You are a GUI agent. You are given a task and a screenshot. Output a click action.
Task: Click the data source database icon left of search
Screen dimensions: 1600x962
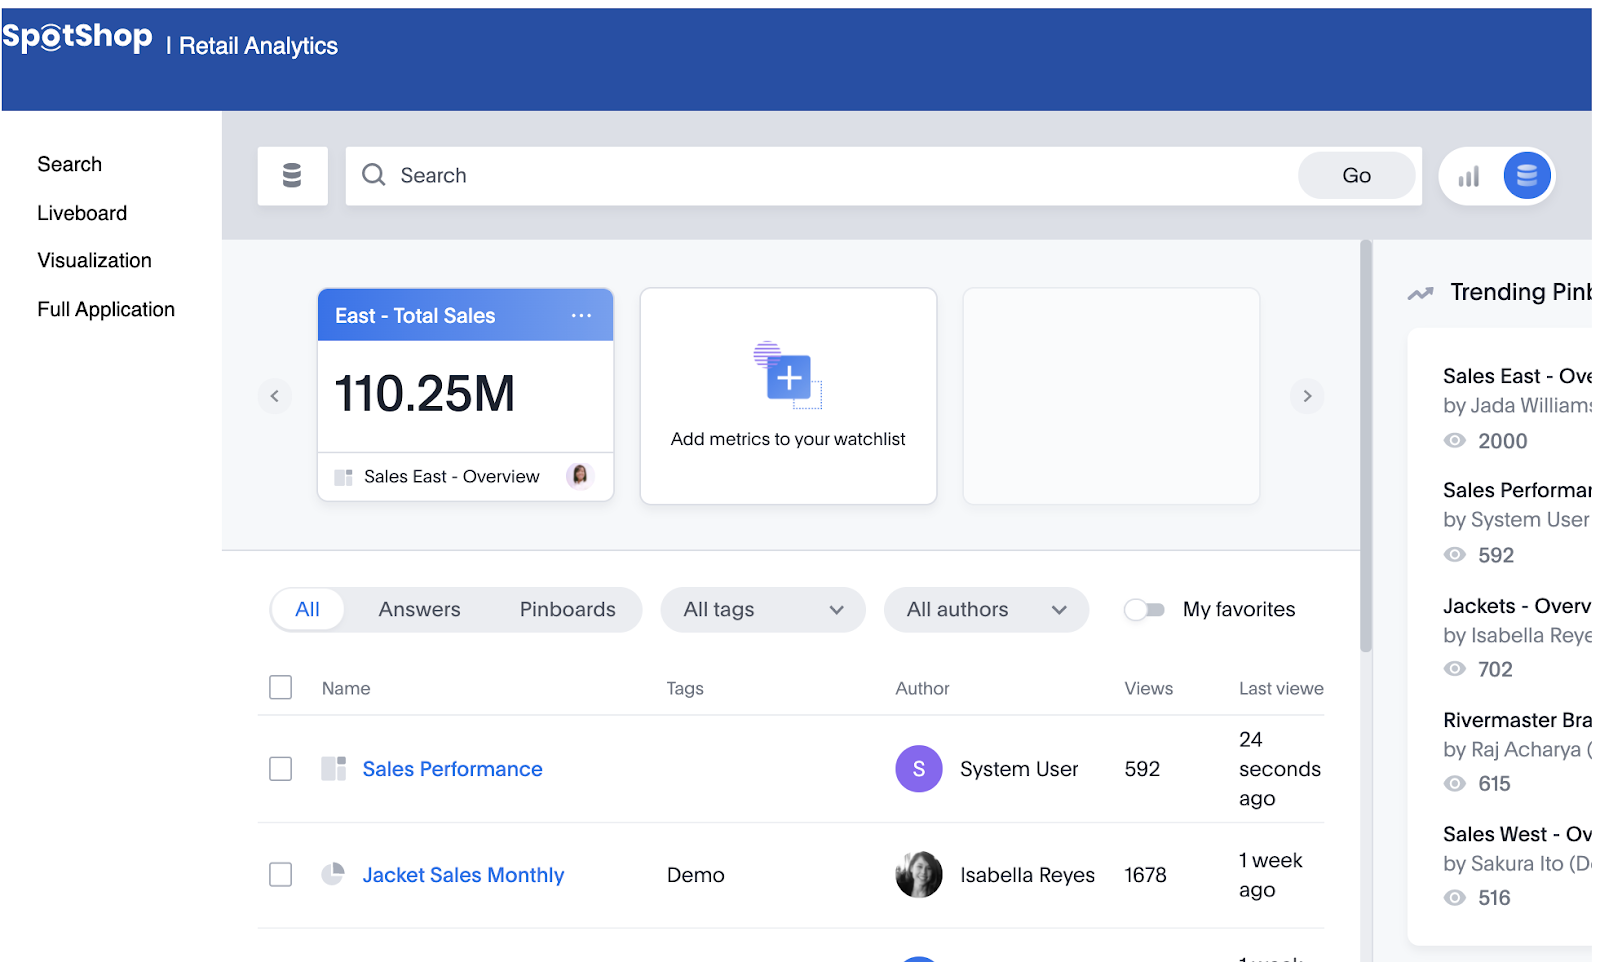coord(292,176)
